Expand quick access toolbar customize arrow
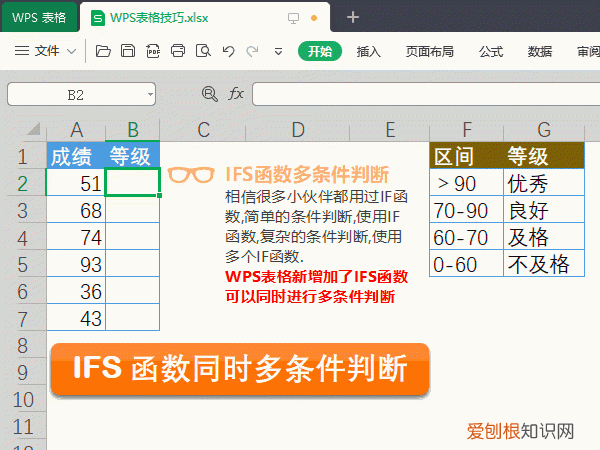Image resolution: width=600 pixels, height=450 pixels. coord(279,51)
